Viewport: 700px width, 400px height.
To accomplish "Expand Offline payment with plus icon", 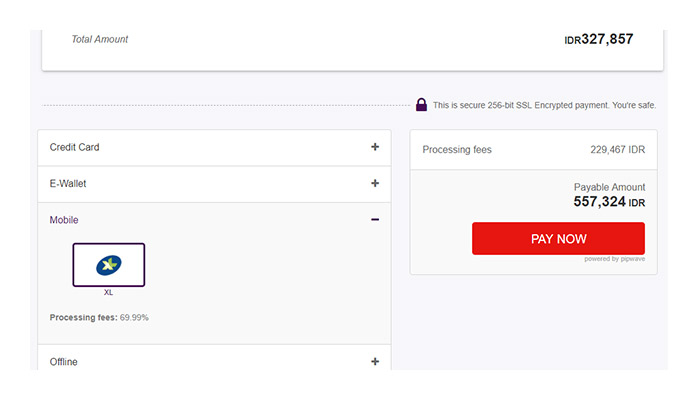I will tap(375, 362).
